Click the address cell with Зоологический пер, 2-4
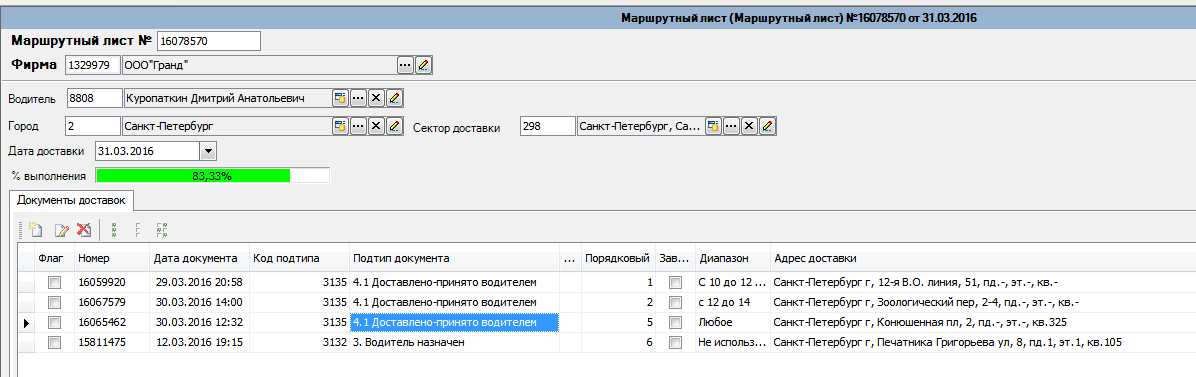The height and width of the screenshot is (377, 1196). [x=983, y=303]
